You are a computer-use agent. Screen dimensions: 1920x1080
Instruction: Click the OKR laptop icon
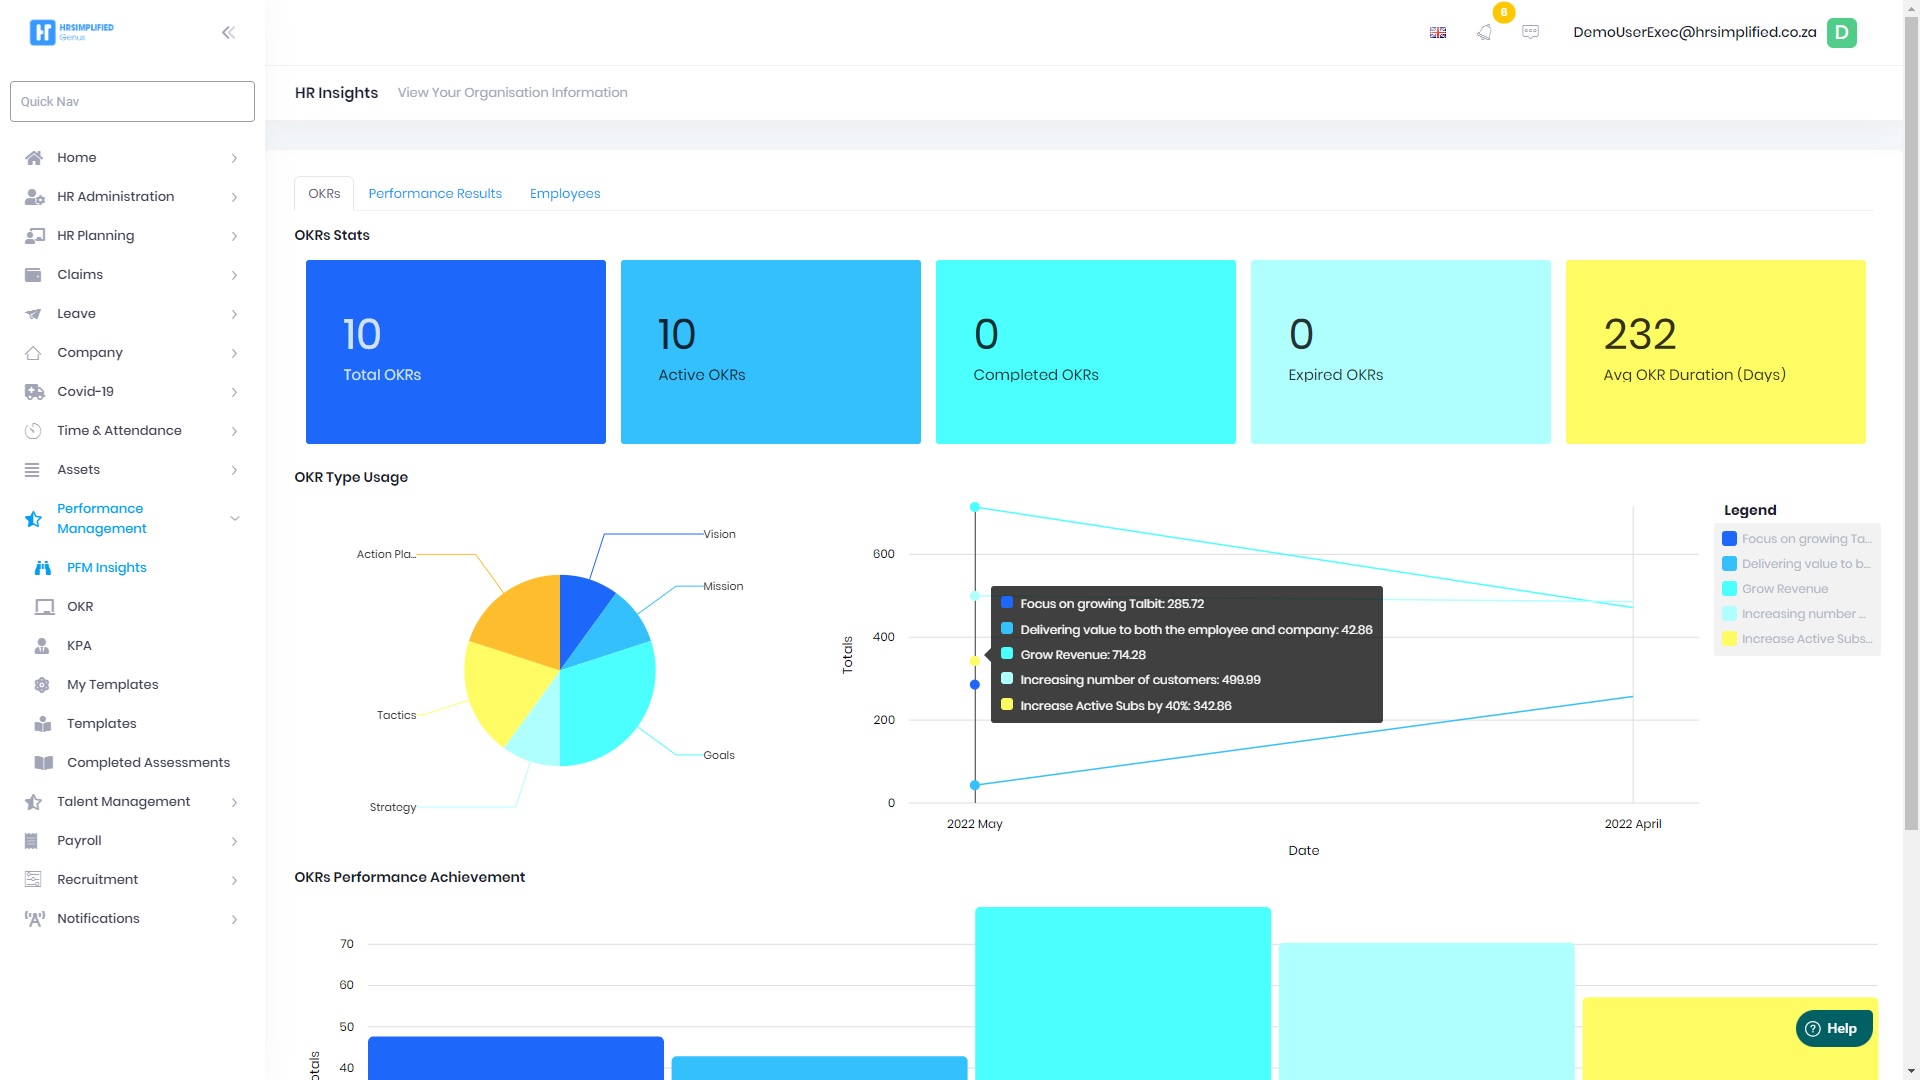coord(44,606)
